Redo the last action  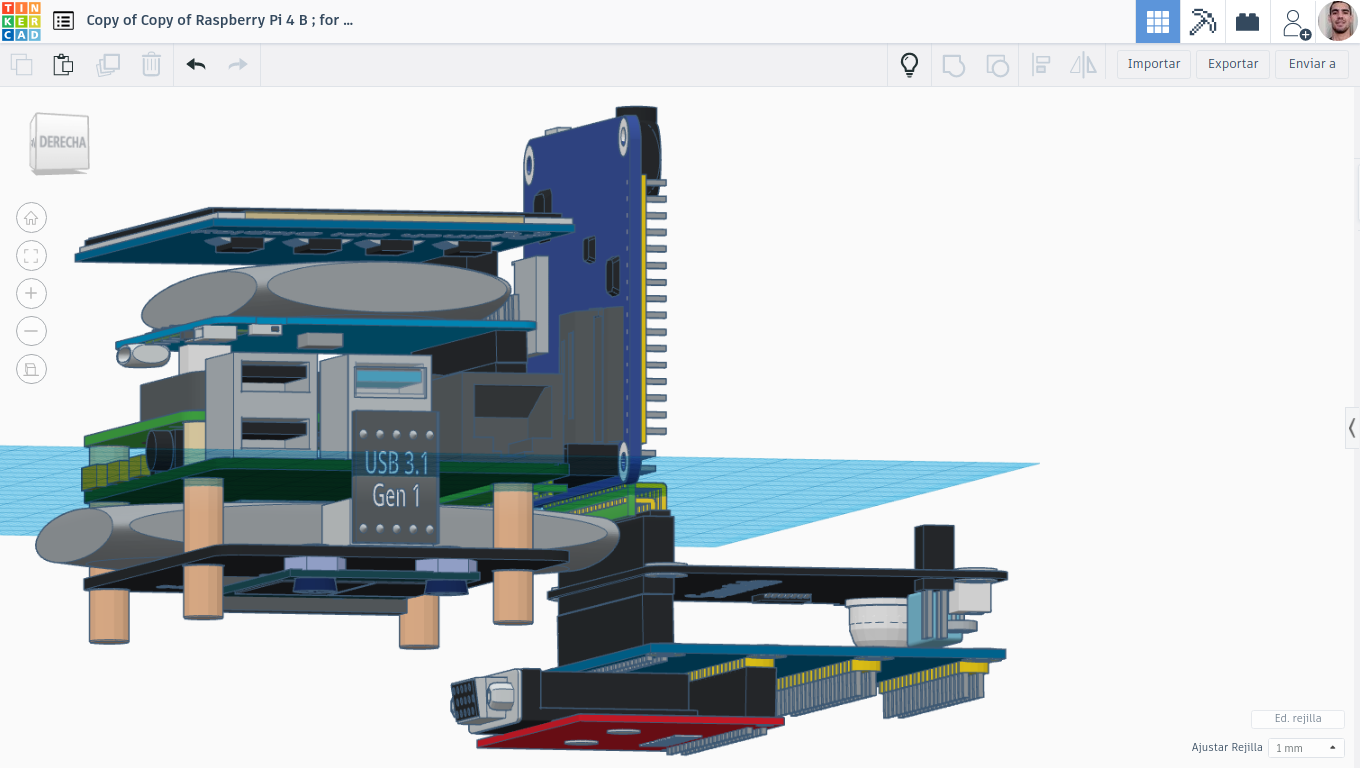pos(238,65)
